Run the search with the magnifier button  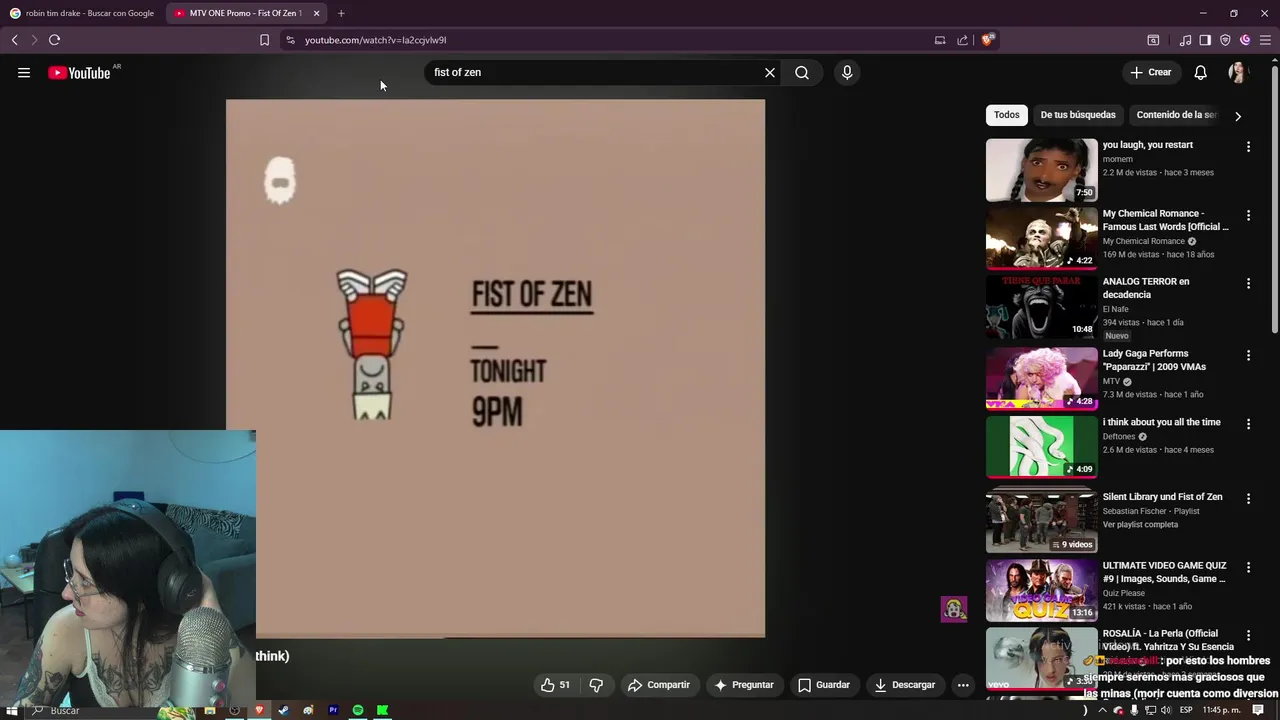click(802, 72)
